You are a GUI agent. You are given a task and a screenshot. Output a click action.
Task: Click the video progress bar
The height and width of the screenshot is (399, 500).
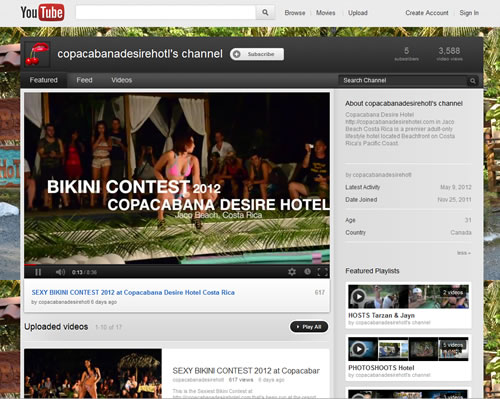click(177, 265)
